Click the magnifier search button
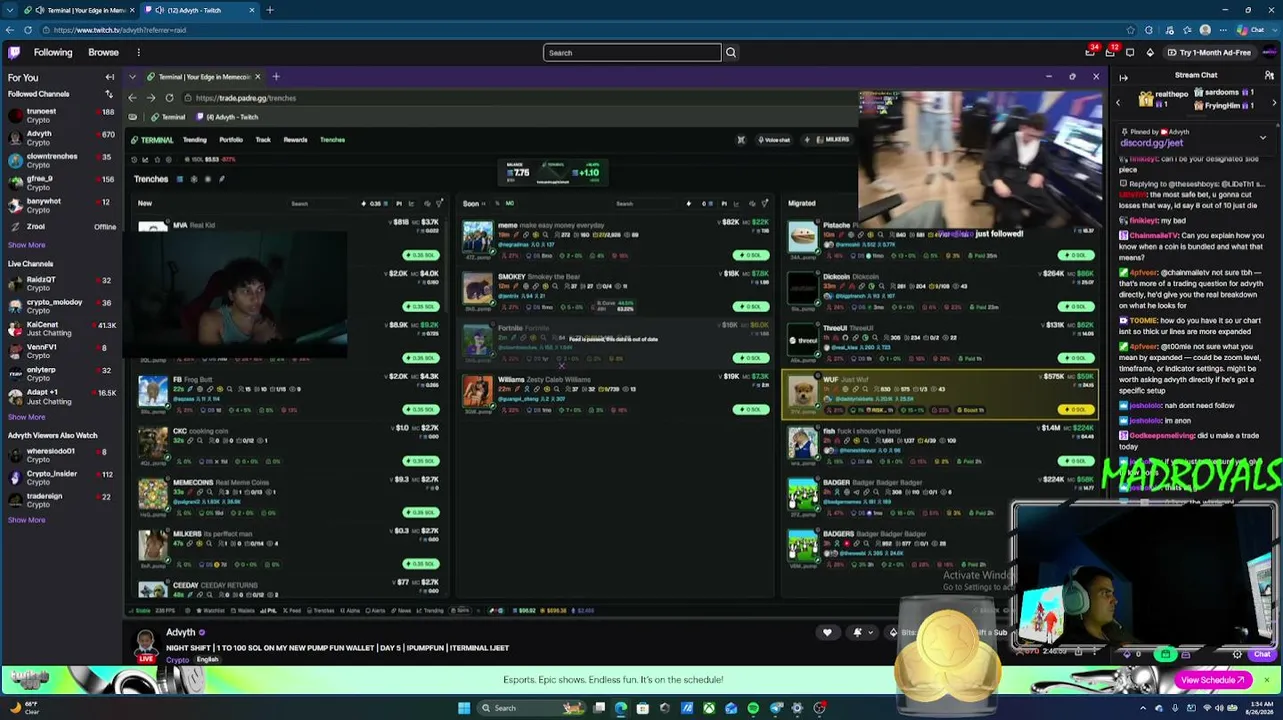 (731, 52)
